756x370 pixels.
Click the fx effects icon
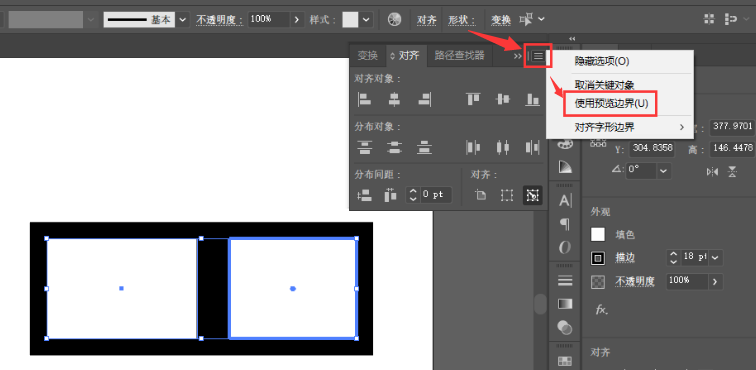click(601, 309)
